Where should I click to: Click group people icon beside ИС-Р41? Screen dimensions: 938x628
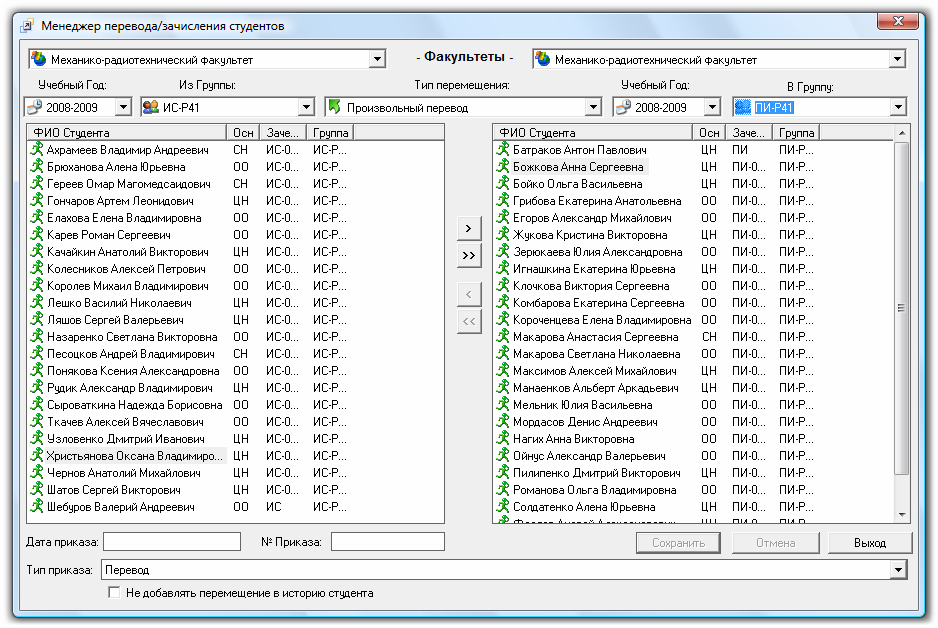click(x=151, y=107)
